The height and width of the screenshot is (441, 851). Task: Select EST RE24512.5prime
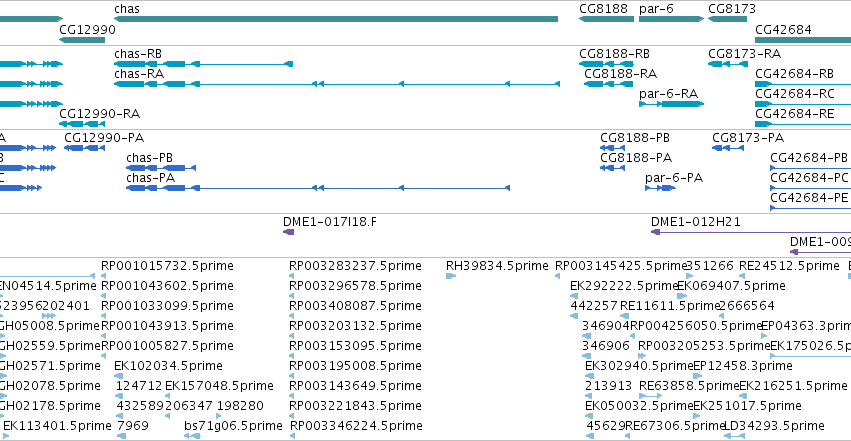click(789, 266)
